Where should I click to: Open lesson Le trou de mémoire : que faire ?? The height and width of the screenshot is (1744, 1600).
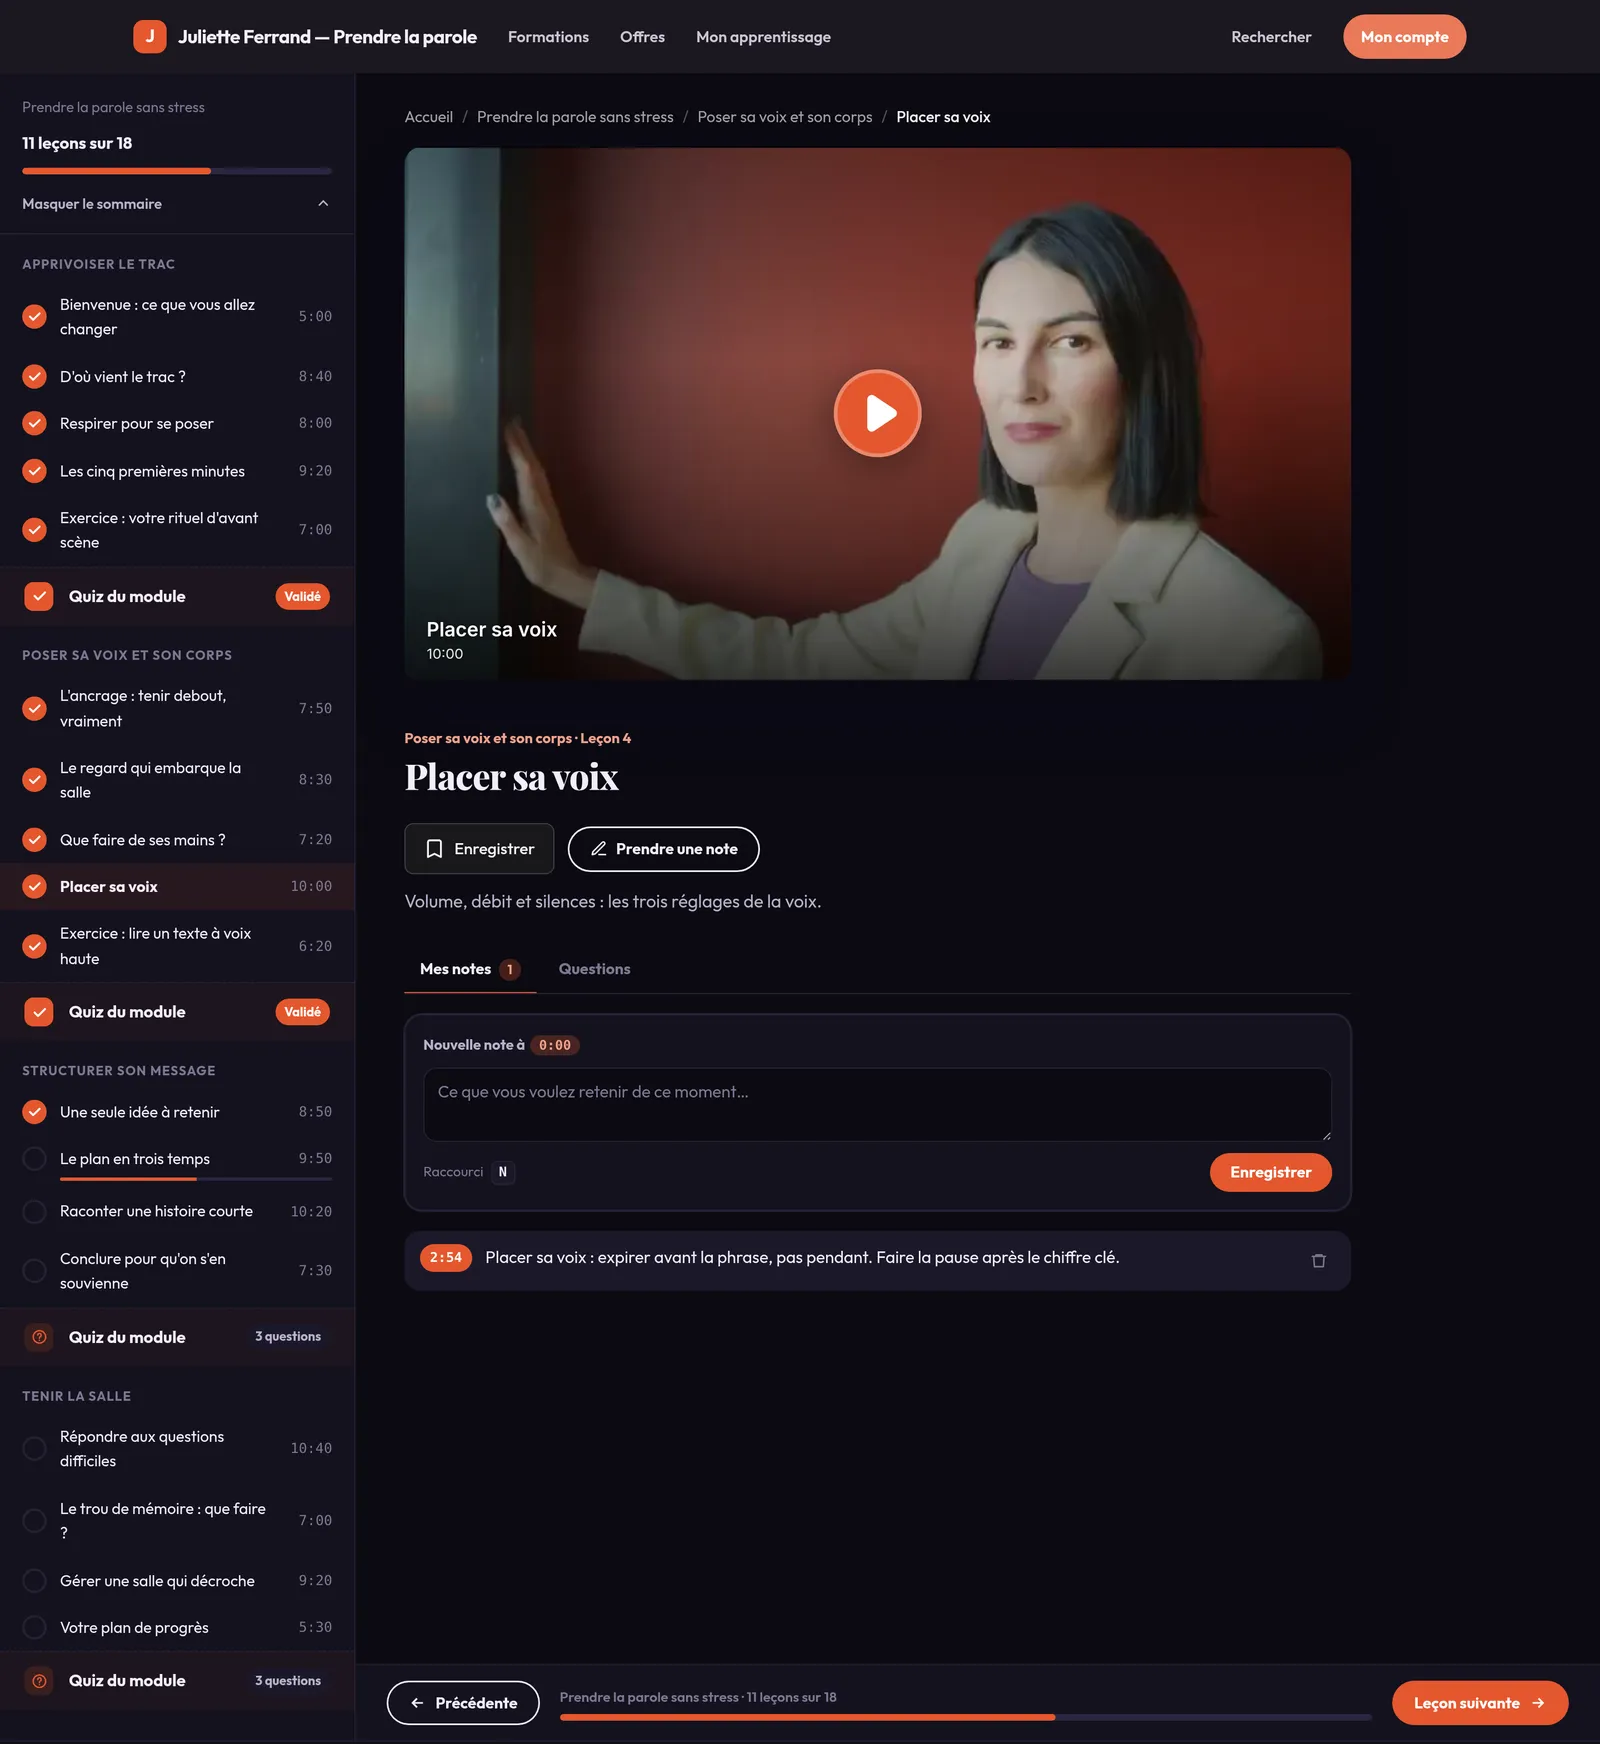coord(177,1520)
